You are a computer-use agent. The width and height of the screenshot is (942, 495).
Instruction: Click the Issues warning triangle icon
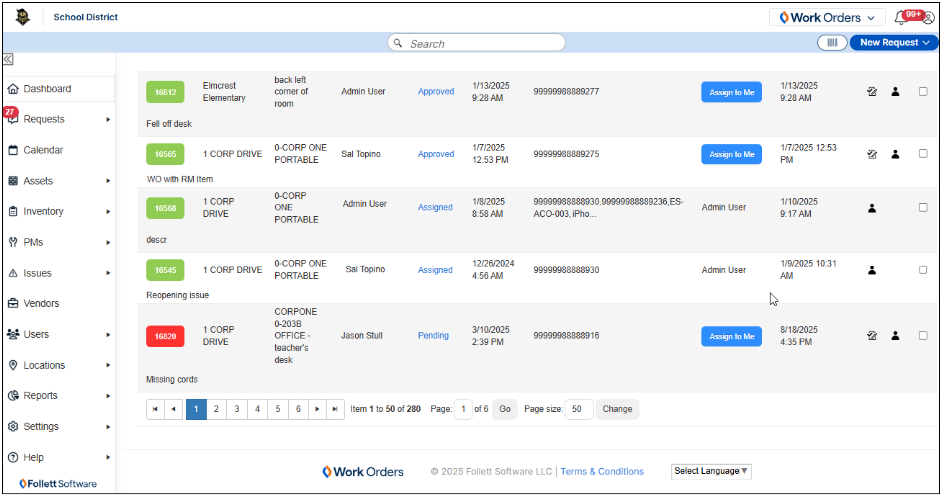click(13, 273)
